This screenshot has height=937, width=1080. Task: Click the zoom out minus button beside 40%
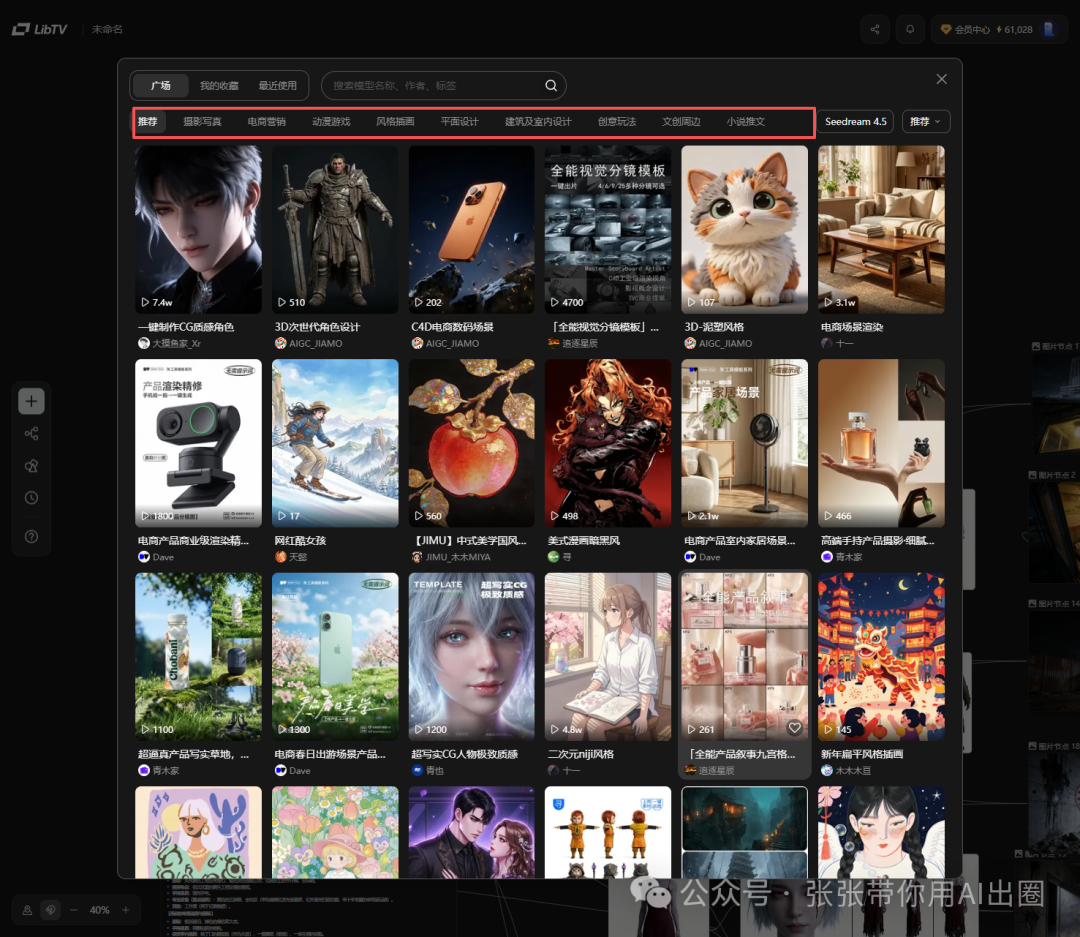pos(74,910)
